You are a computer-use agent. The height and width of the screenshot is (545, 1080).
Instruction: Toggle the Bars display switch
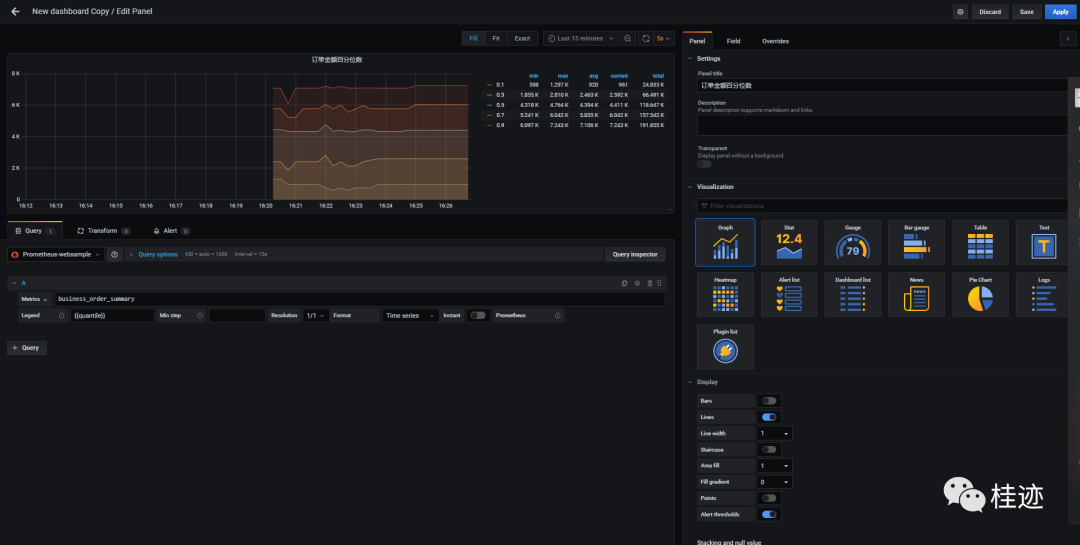click(x=769, y=401)
